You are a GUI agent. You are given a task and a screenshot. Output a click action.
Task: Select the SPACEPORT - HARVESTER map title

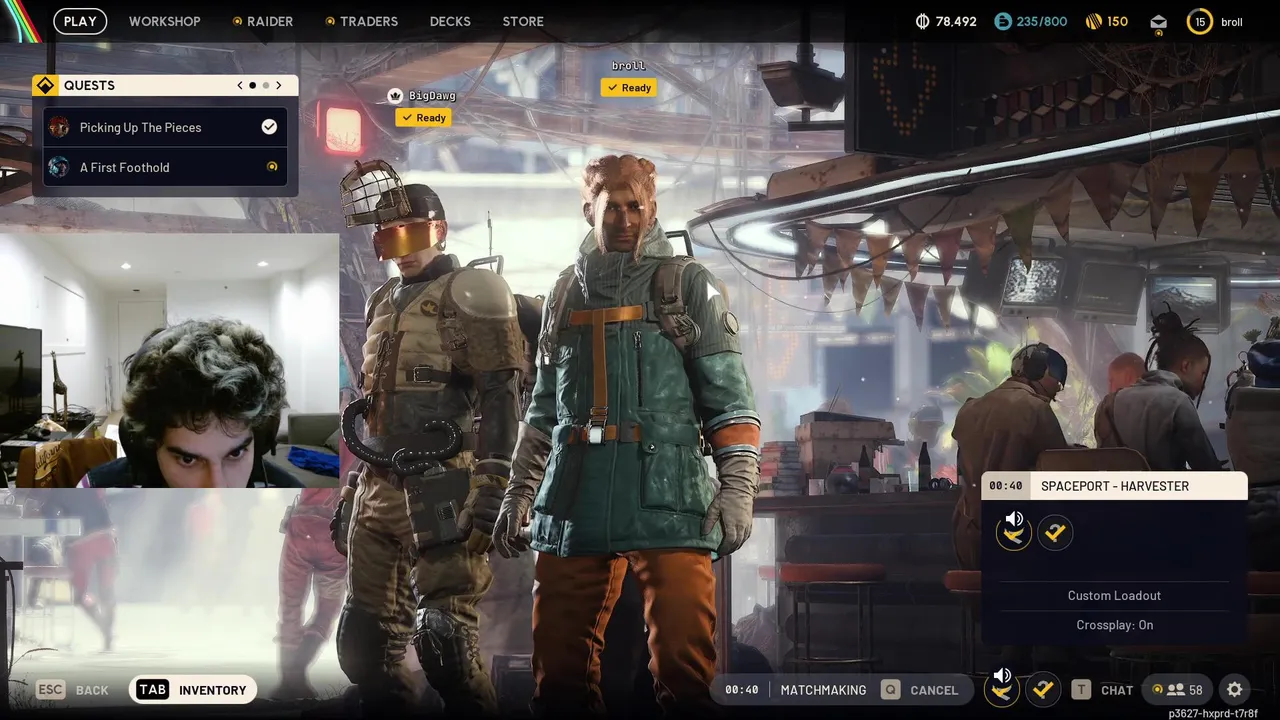[1115, 486]
